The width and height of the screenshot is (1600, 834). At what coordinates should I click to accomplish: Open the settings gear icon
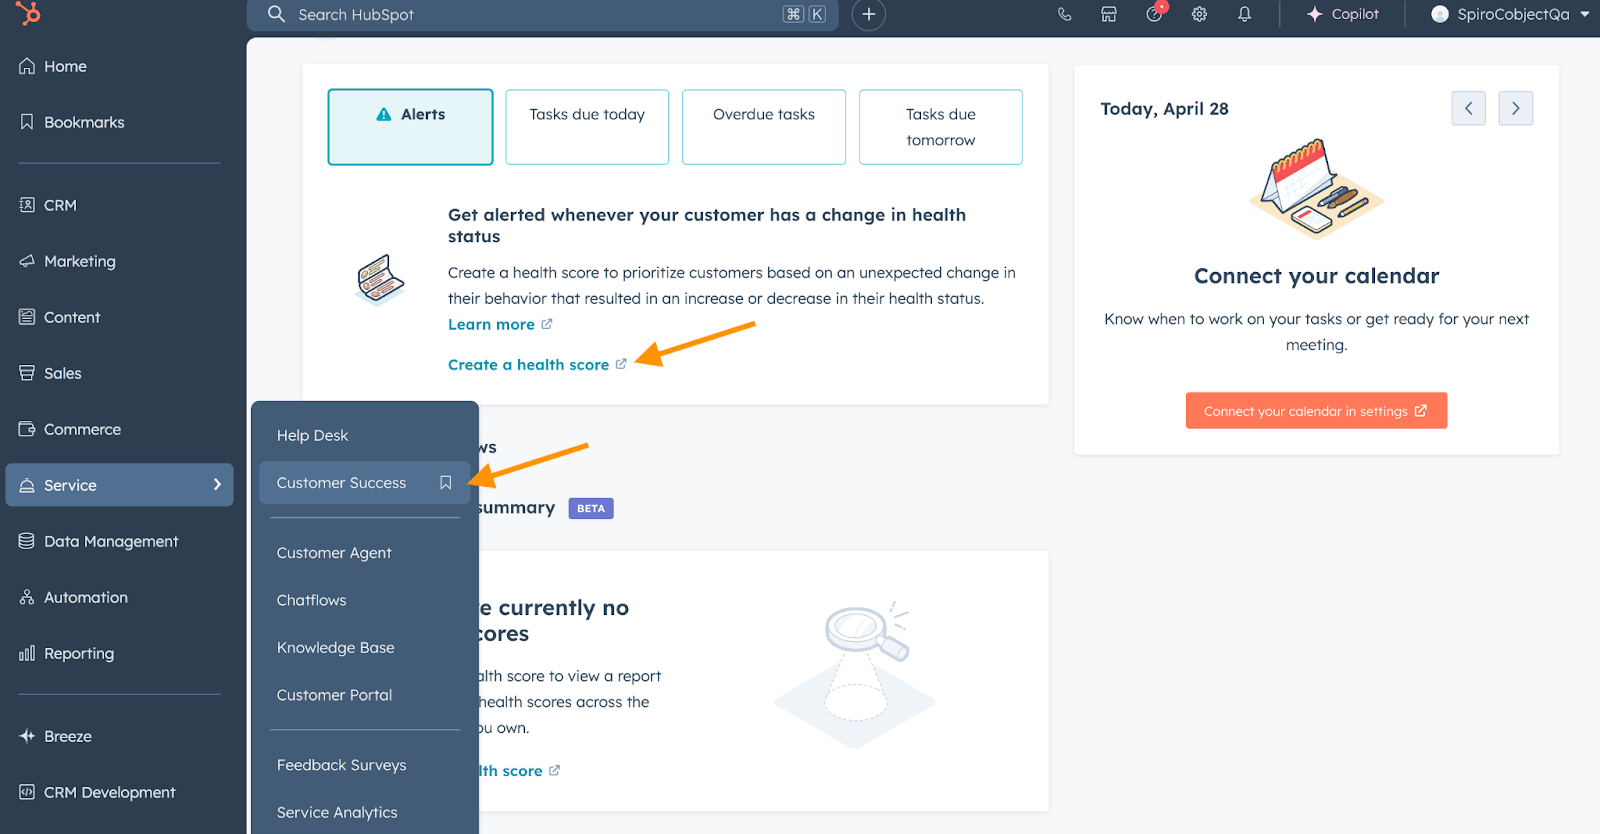coord(1199,14)
